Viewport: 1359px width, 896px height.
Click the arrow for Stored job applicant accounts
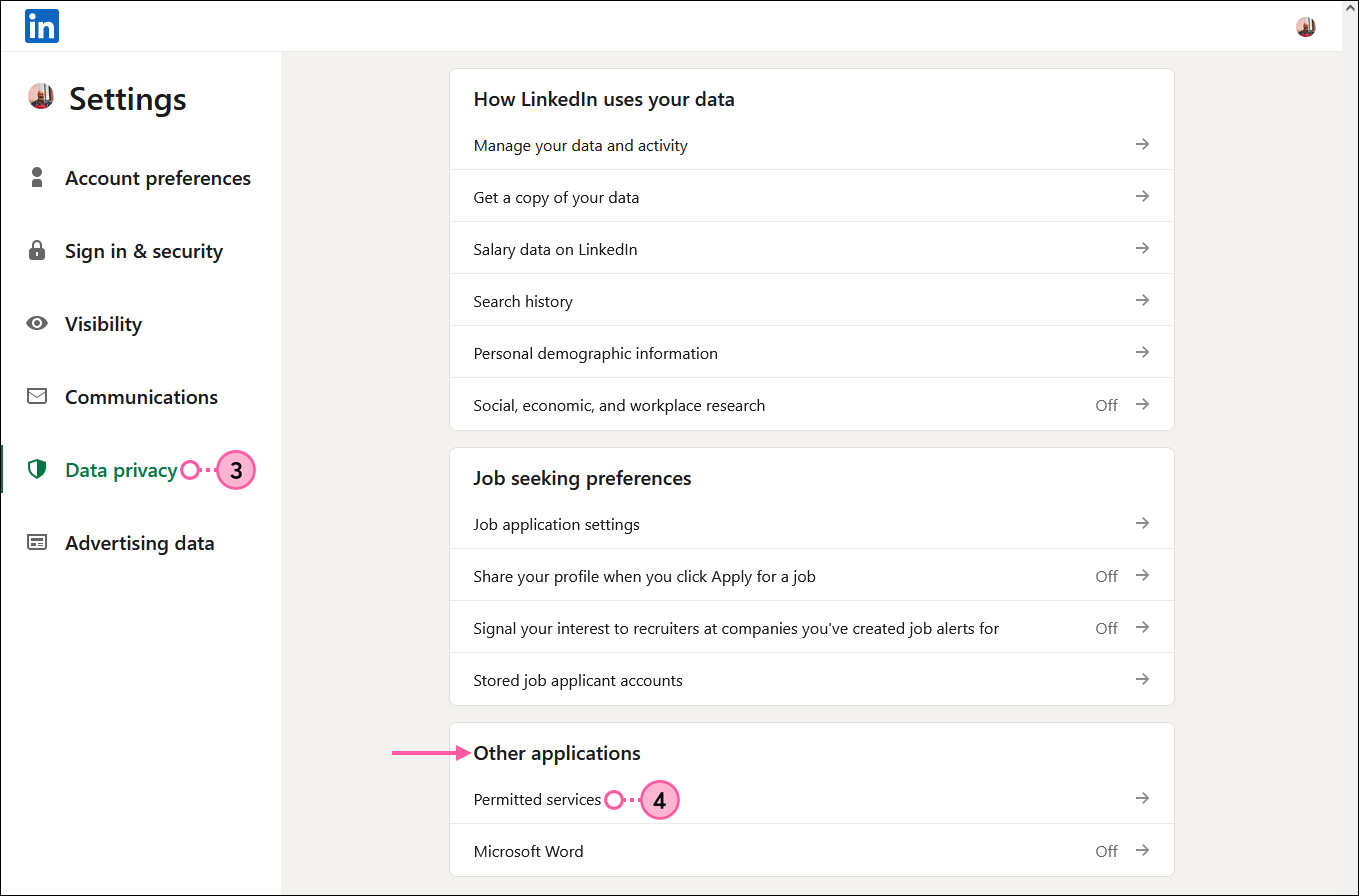[1142, 679]
